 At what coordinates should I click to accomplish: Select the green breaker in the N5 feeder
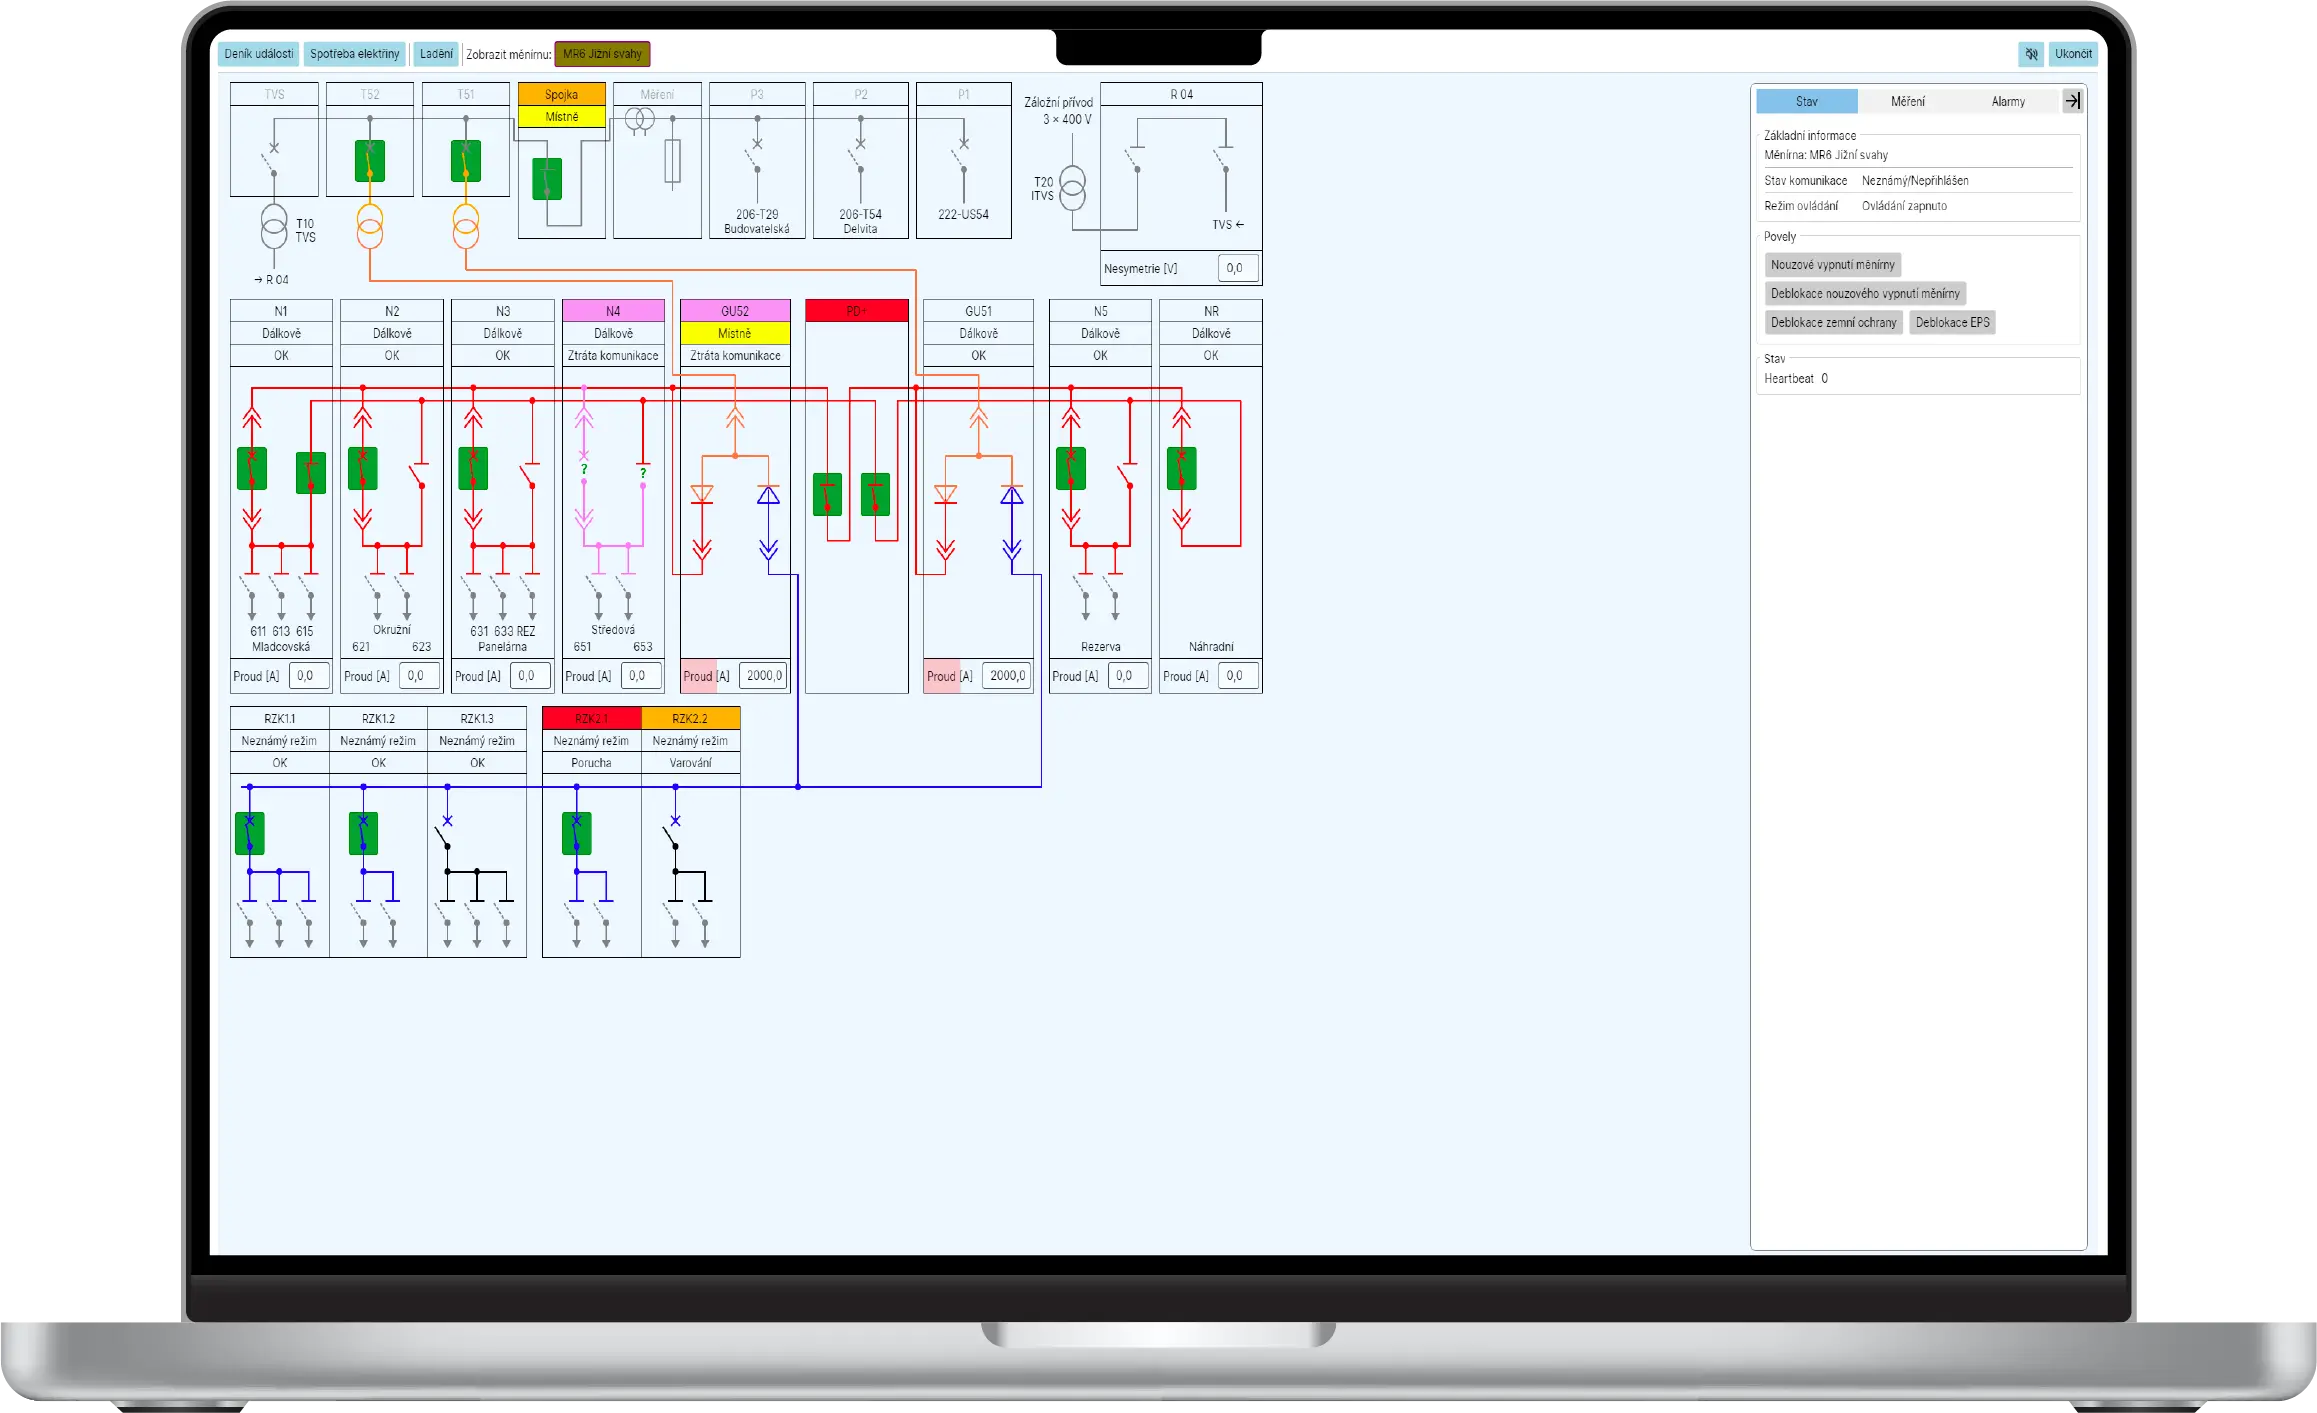(x=1071, y=468)
